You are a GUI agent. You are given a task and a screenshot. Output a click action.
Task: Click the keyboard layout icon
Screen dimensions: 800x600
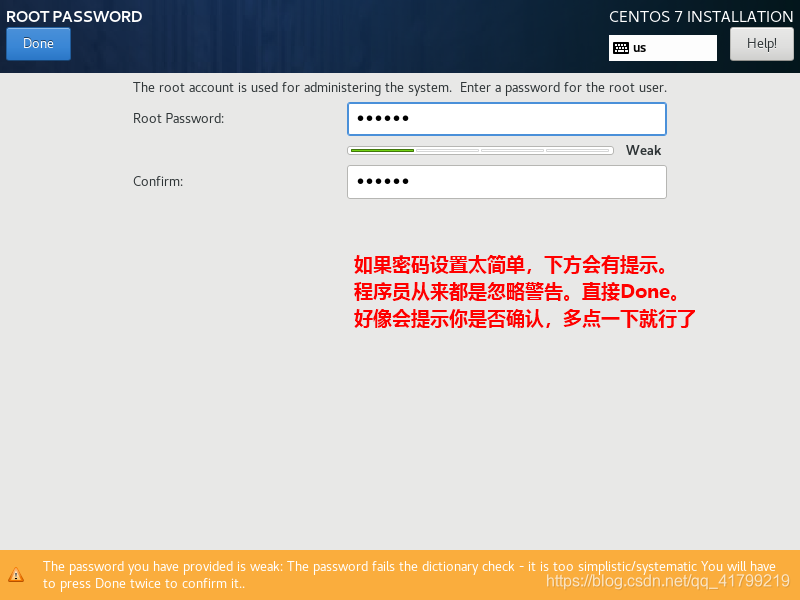click(x=621, y=48)
